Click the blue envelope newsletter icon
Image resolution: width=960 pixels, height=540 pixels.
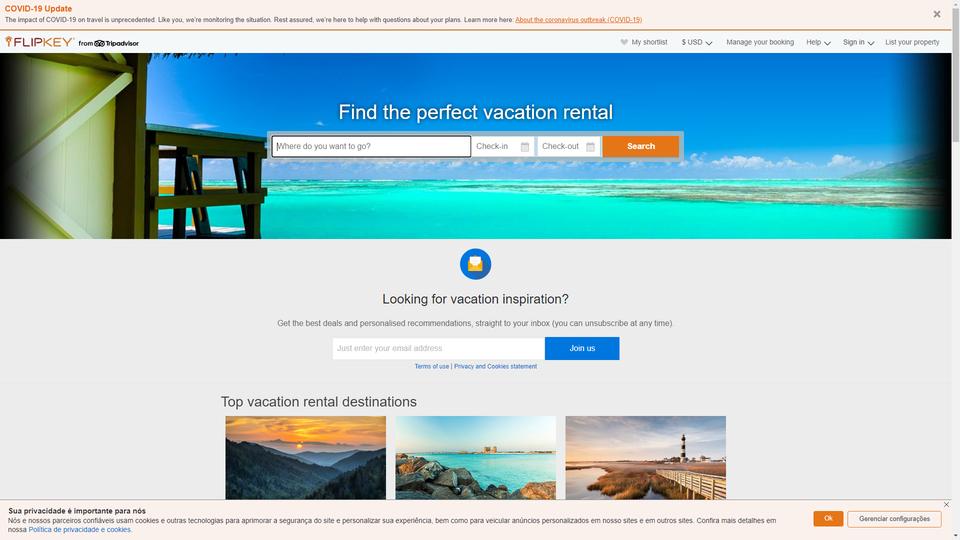pyautogui.click(x=476, y=264)
